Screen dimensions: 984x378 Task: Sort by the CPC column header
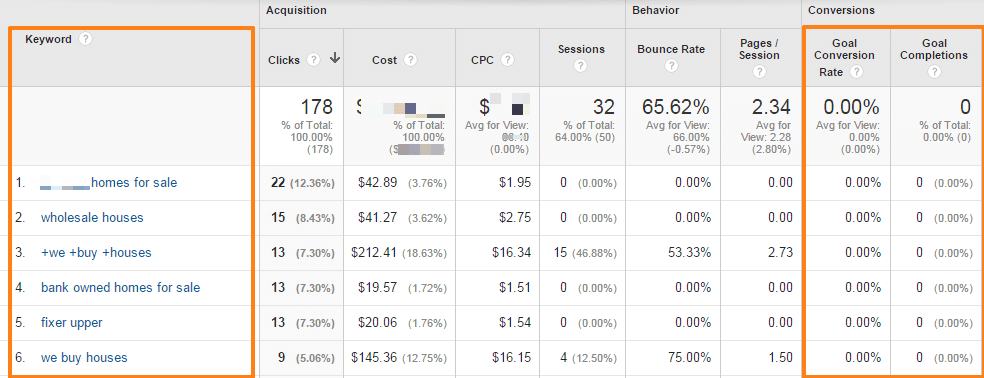point(482,60)
